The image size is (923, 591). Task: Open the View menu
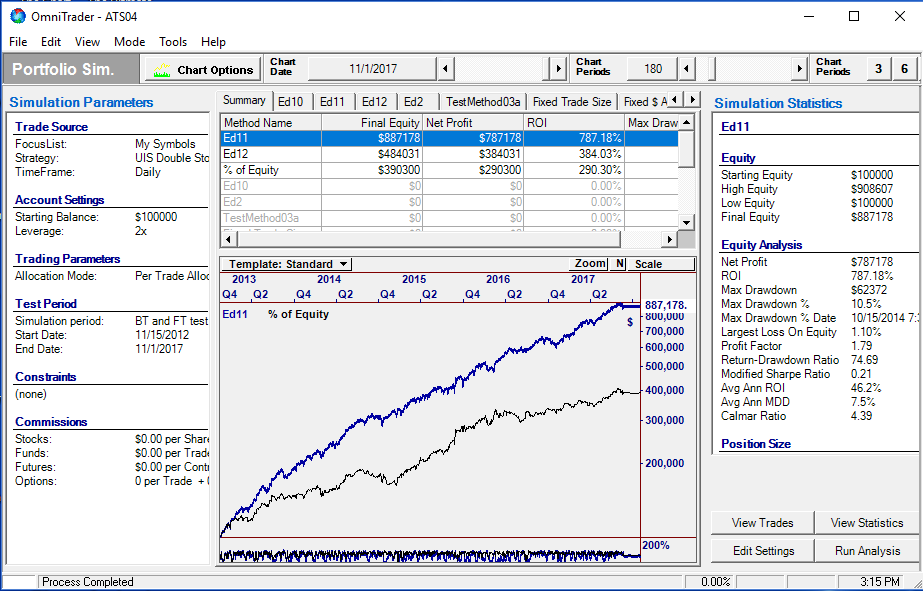click(87, 42)
